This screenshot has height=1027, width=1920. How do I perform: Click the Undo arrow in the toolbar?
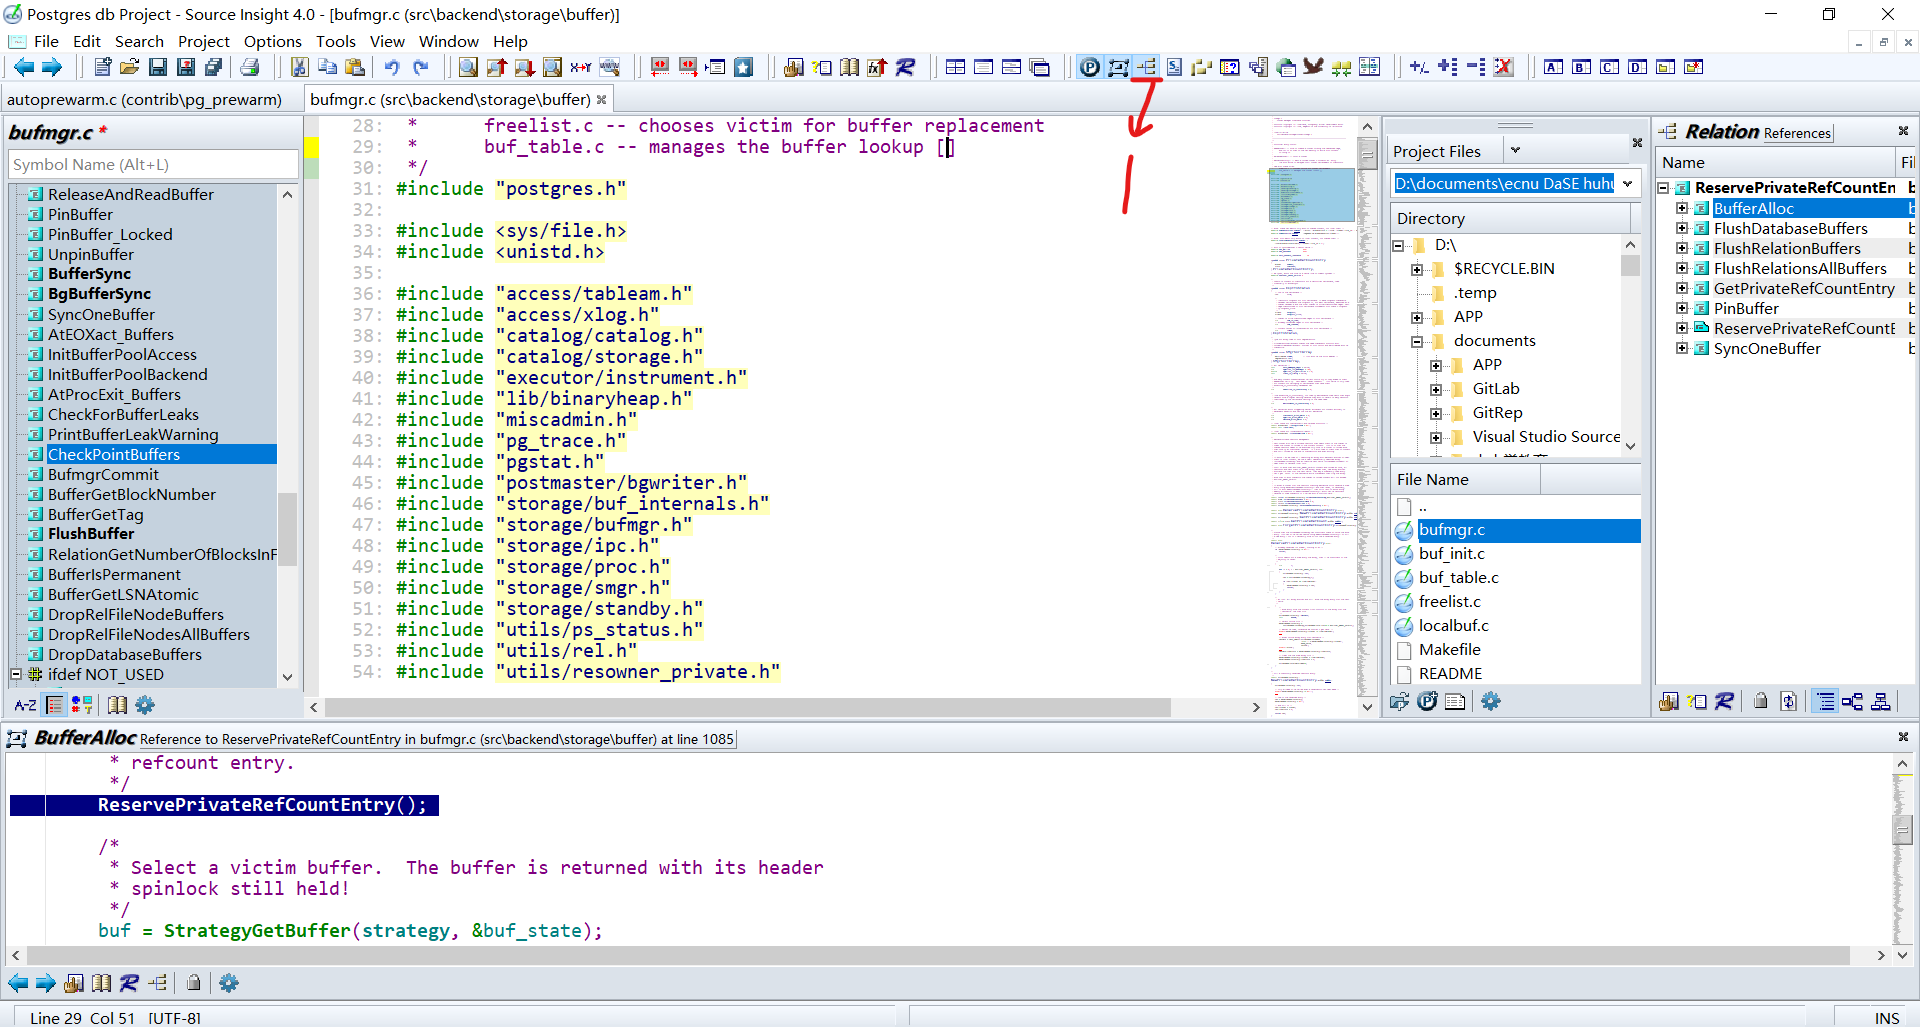(392, 67)
